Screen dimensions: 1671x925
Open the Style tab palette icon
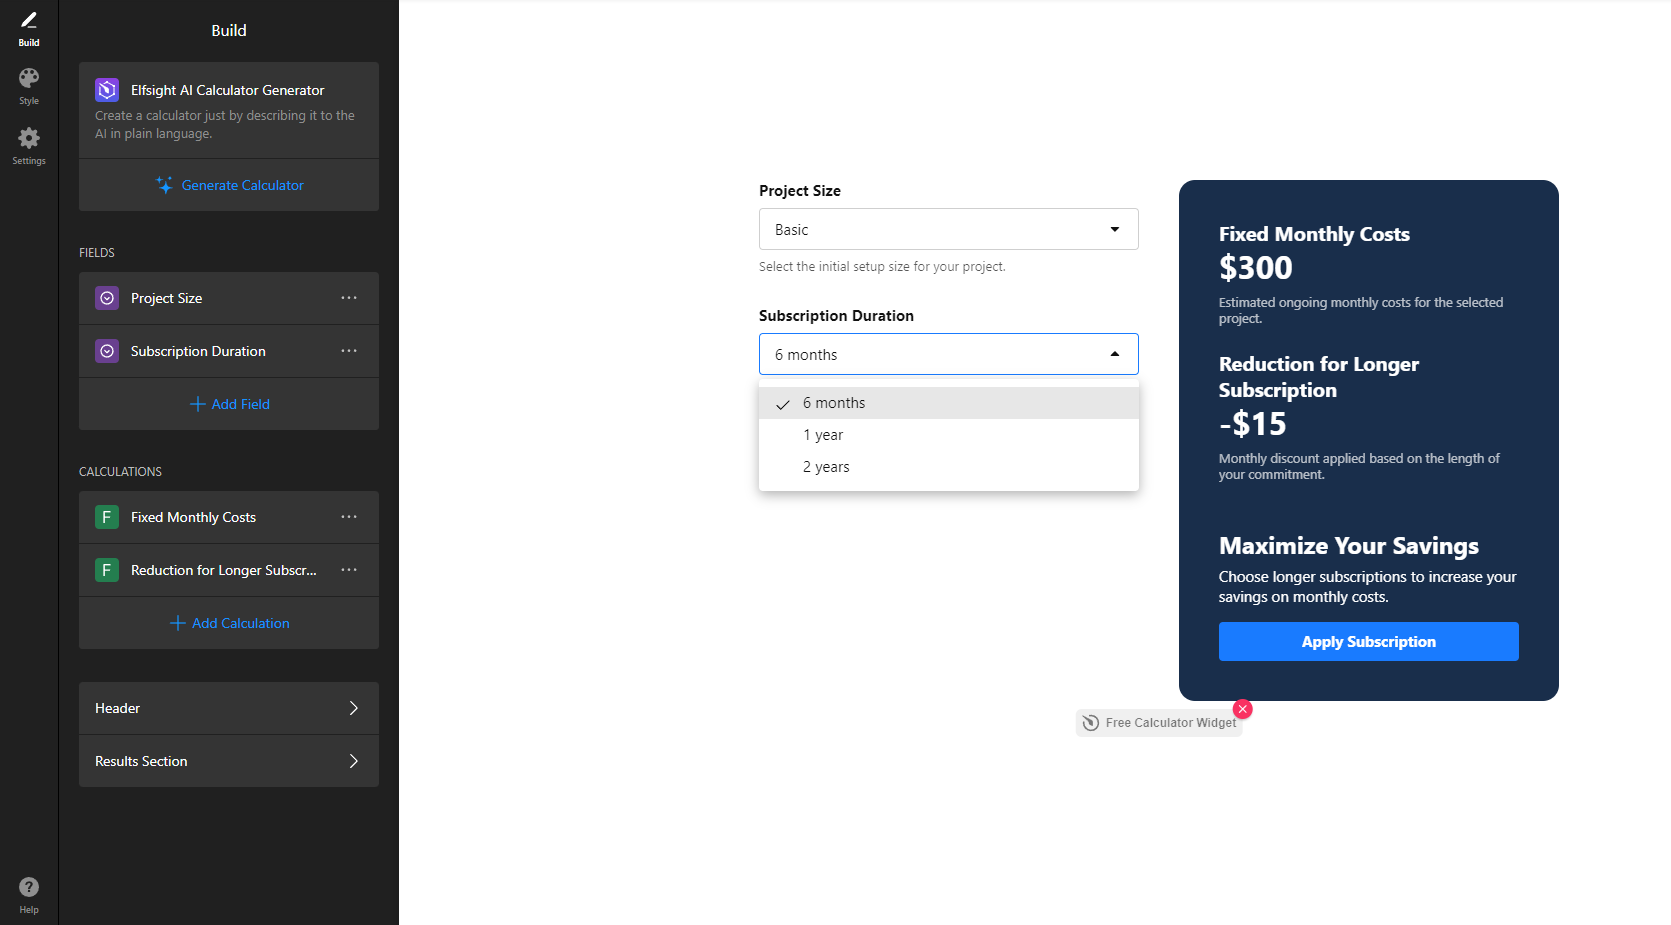point(29,78)
